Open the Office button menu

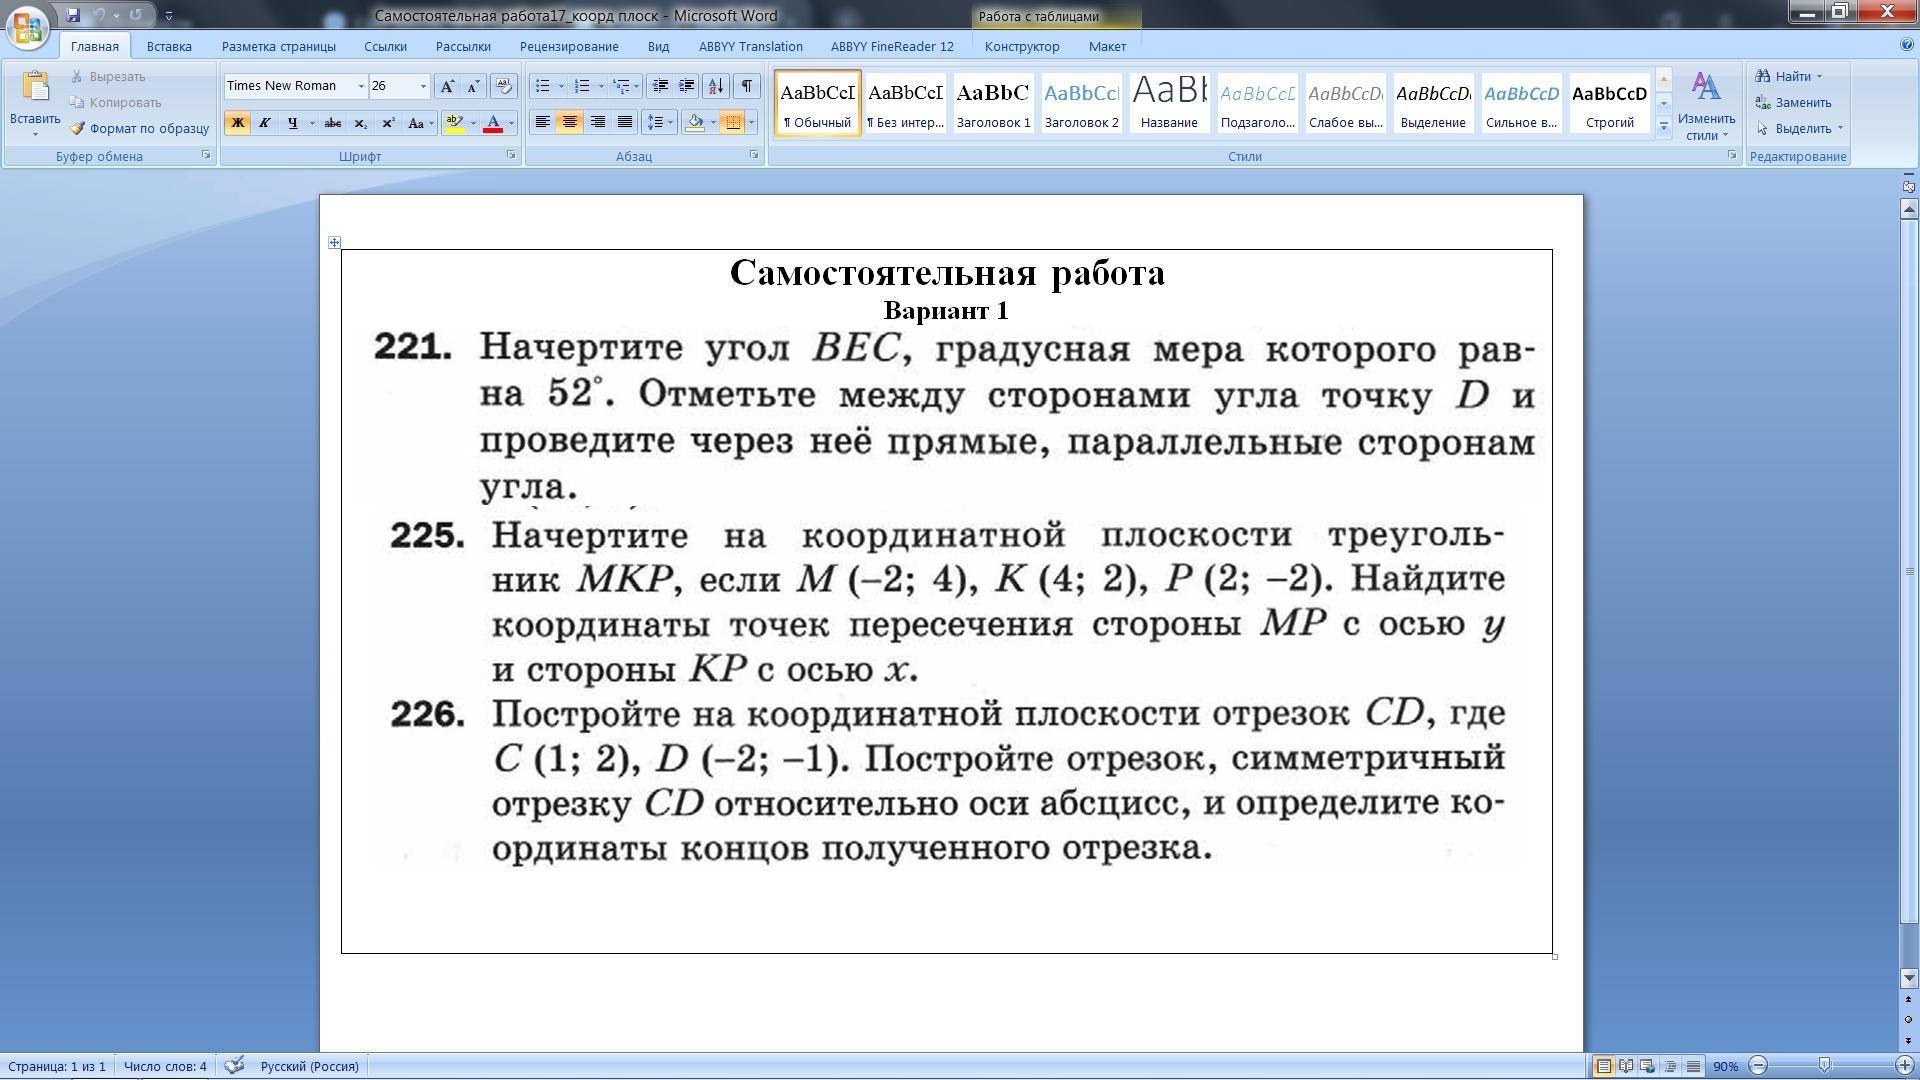coord(27,26)
